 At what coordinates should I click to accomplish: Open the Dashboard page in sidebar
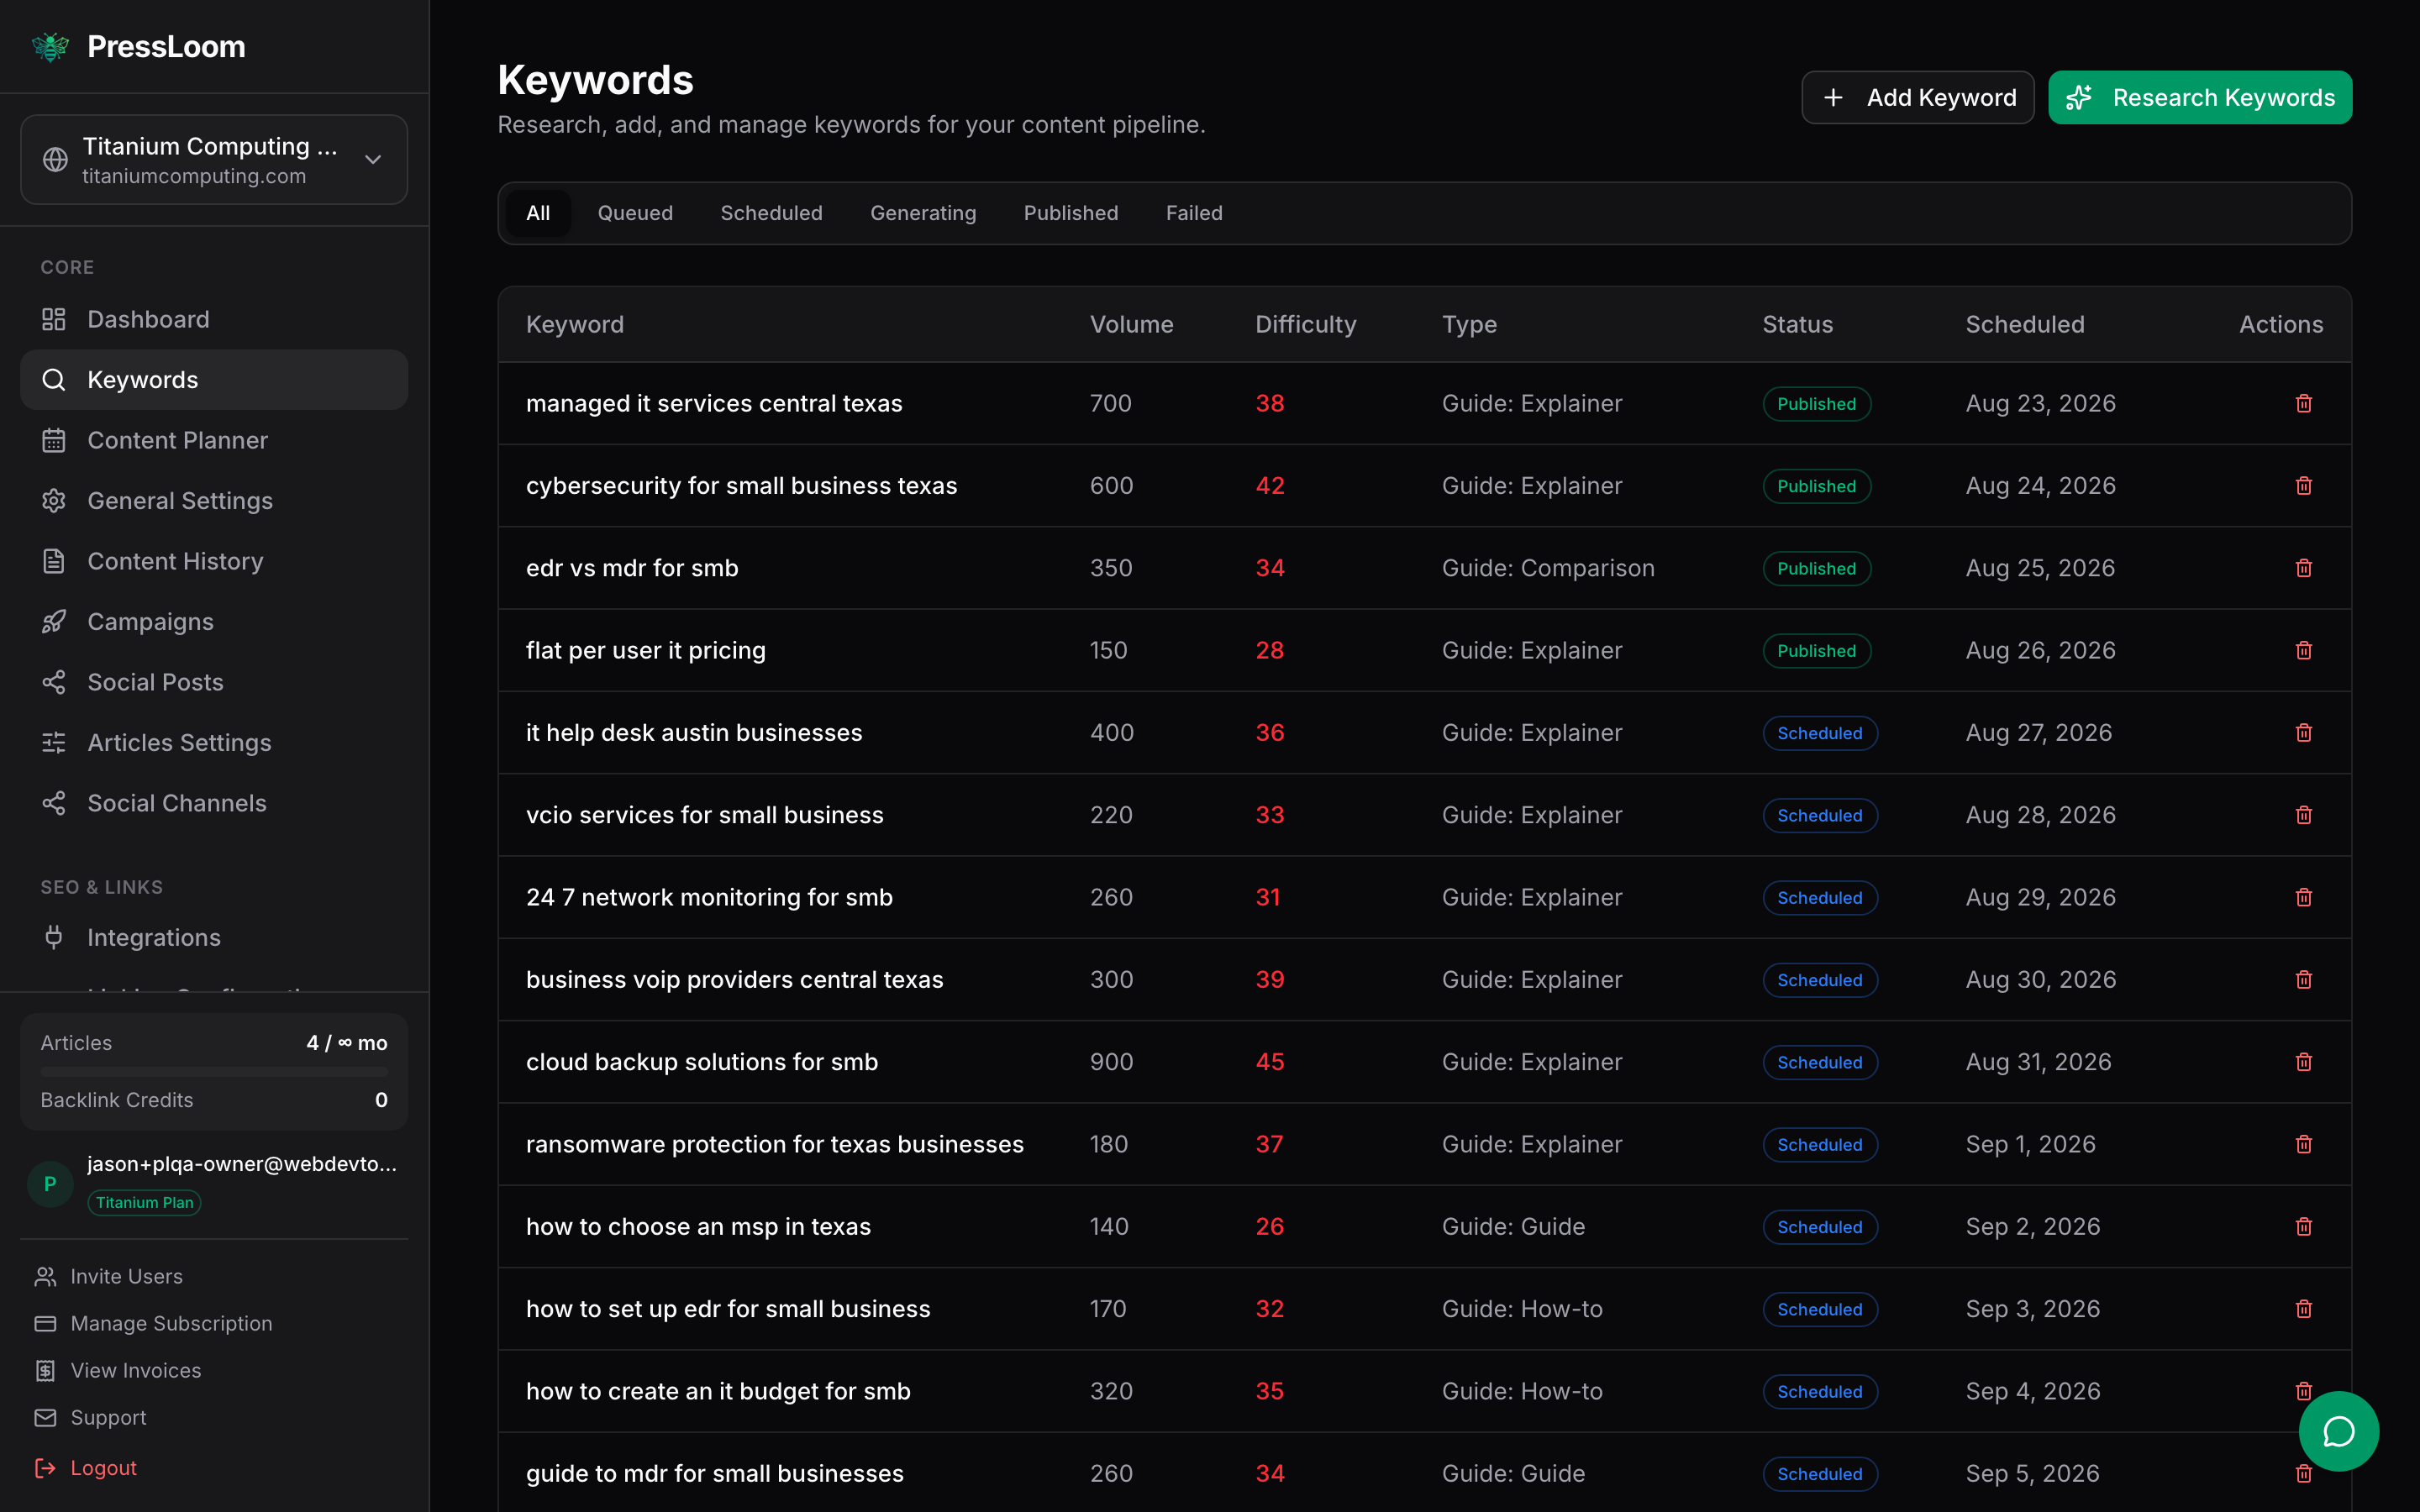point(214,319)
